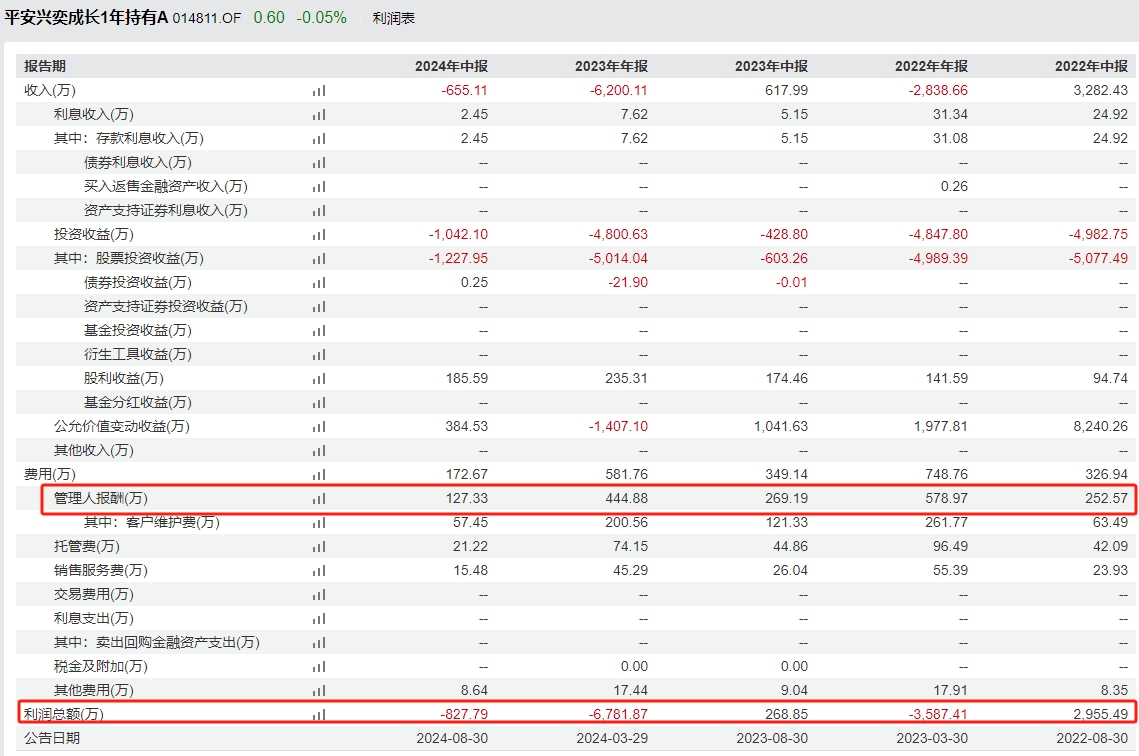Select the 投资收益(万) row label

[94, 234]
